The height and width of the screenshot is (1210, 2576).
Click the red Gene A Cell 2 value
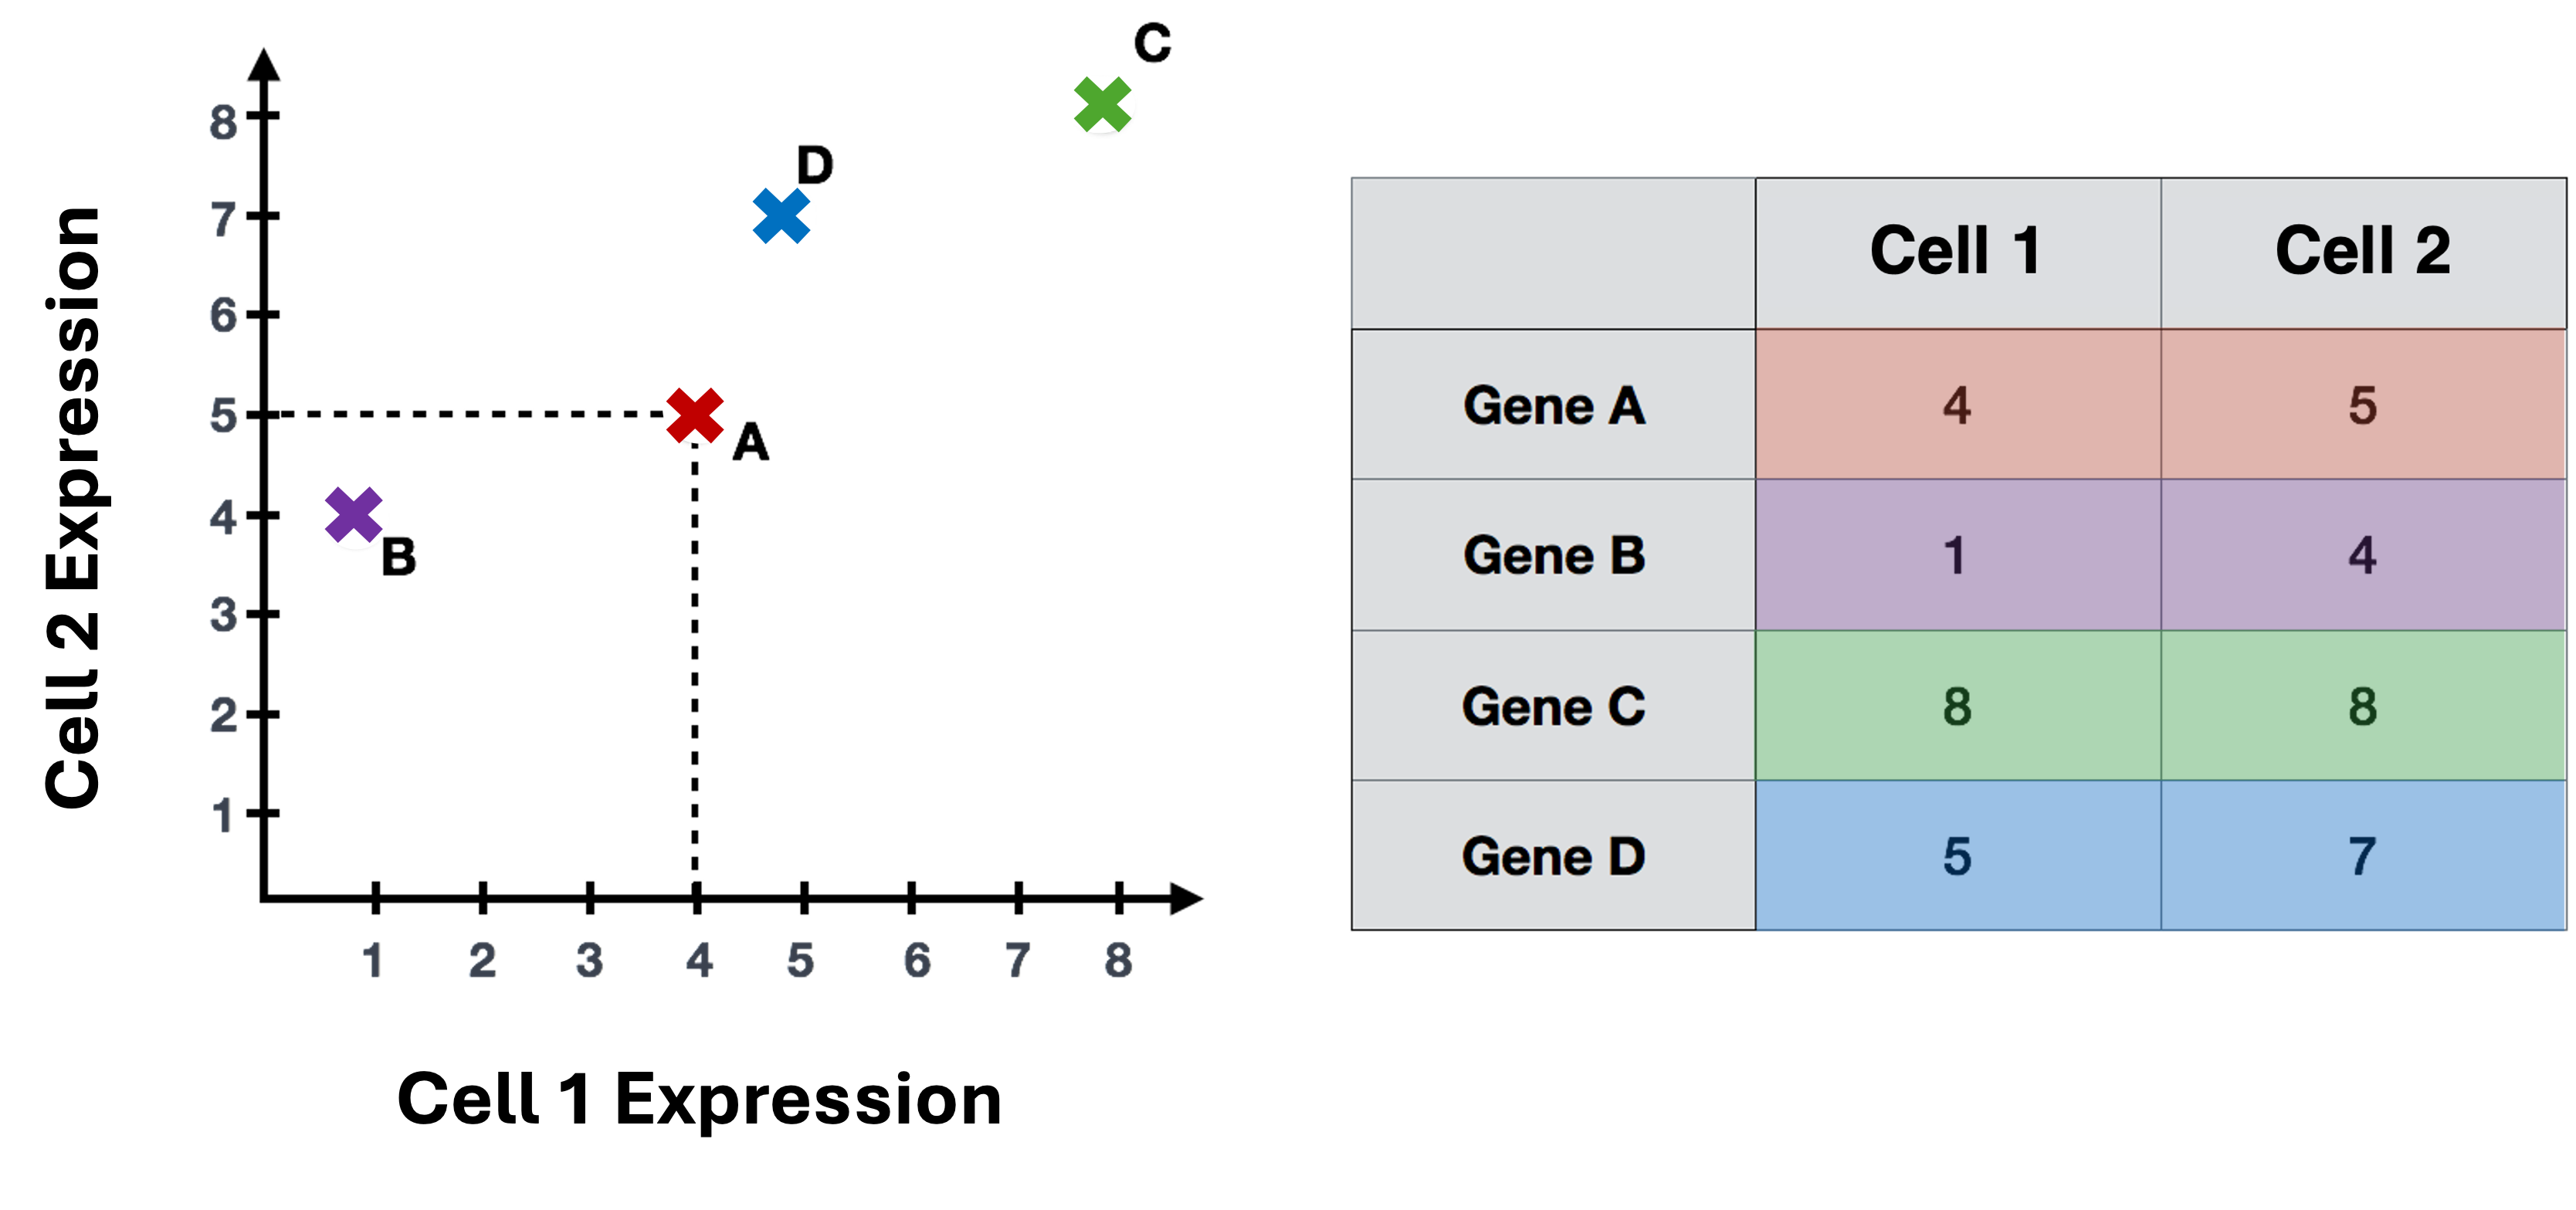tap(2363, 406)
